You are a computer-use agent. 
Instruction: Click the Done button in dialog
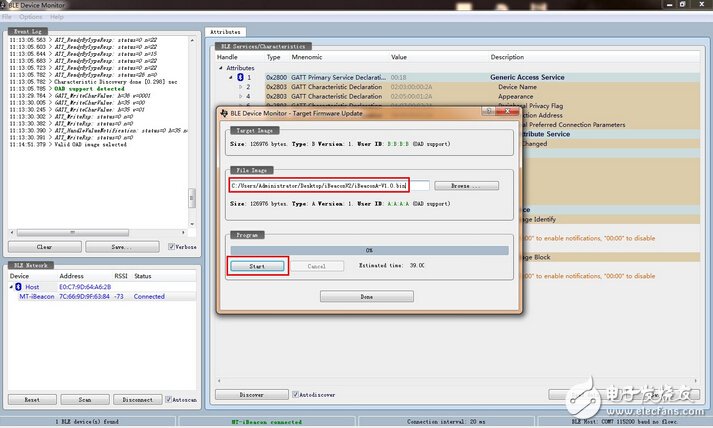367,297
